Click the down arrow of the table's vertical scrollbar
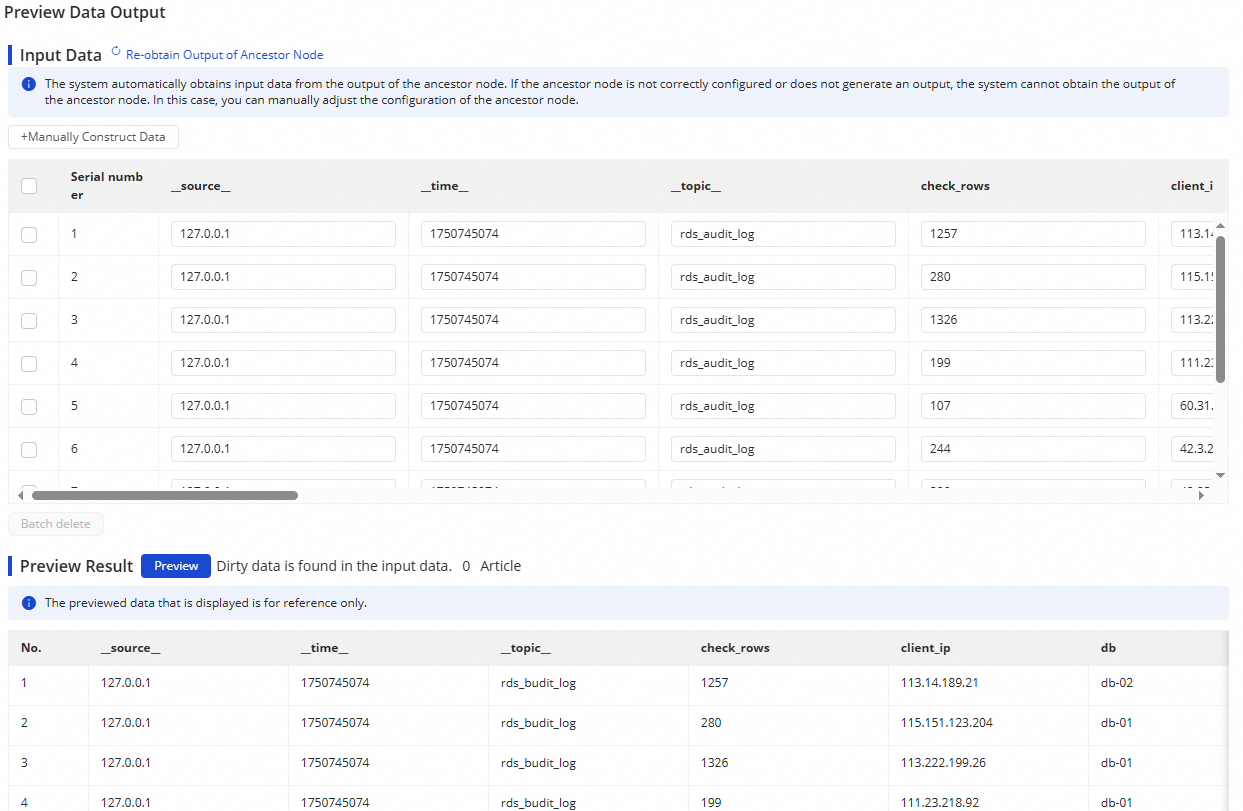 click(1220, 475)
